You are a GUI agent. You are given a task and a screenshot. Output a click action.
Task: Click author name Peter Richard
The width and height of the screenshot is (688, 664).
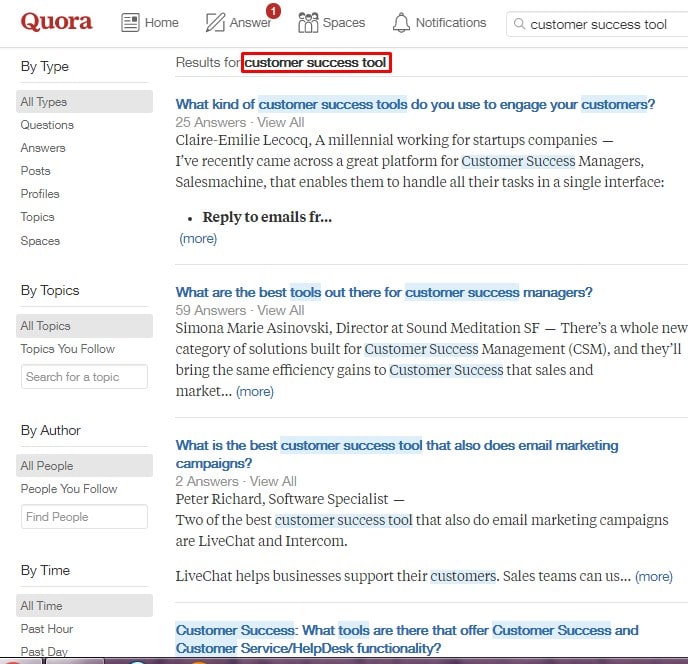219,499
